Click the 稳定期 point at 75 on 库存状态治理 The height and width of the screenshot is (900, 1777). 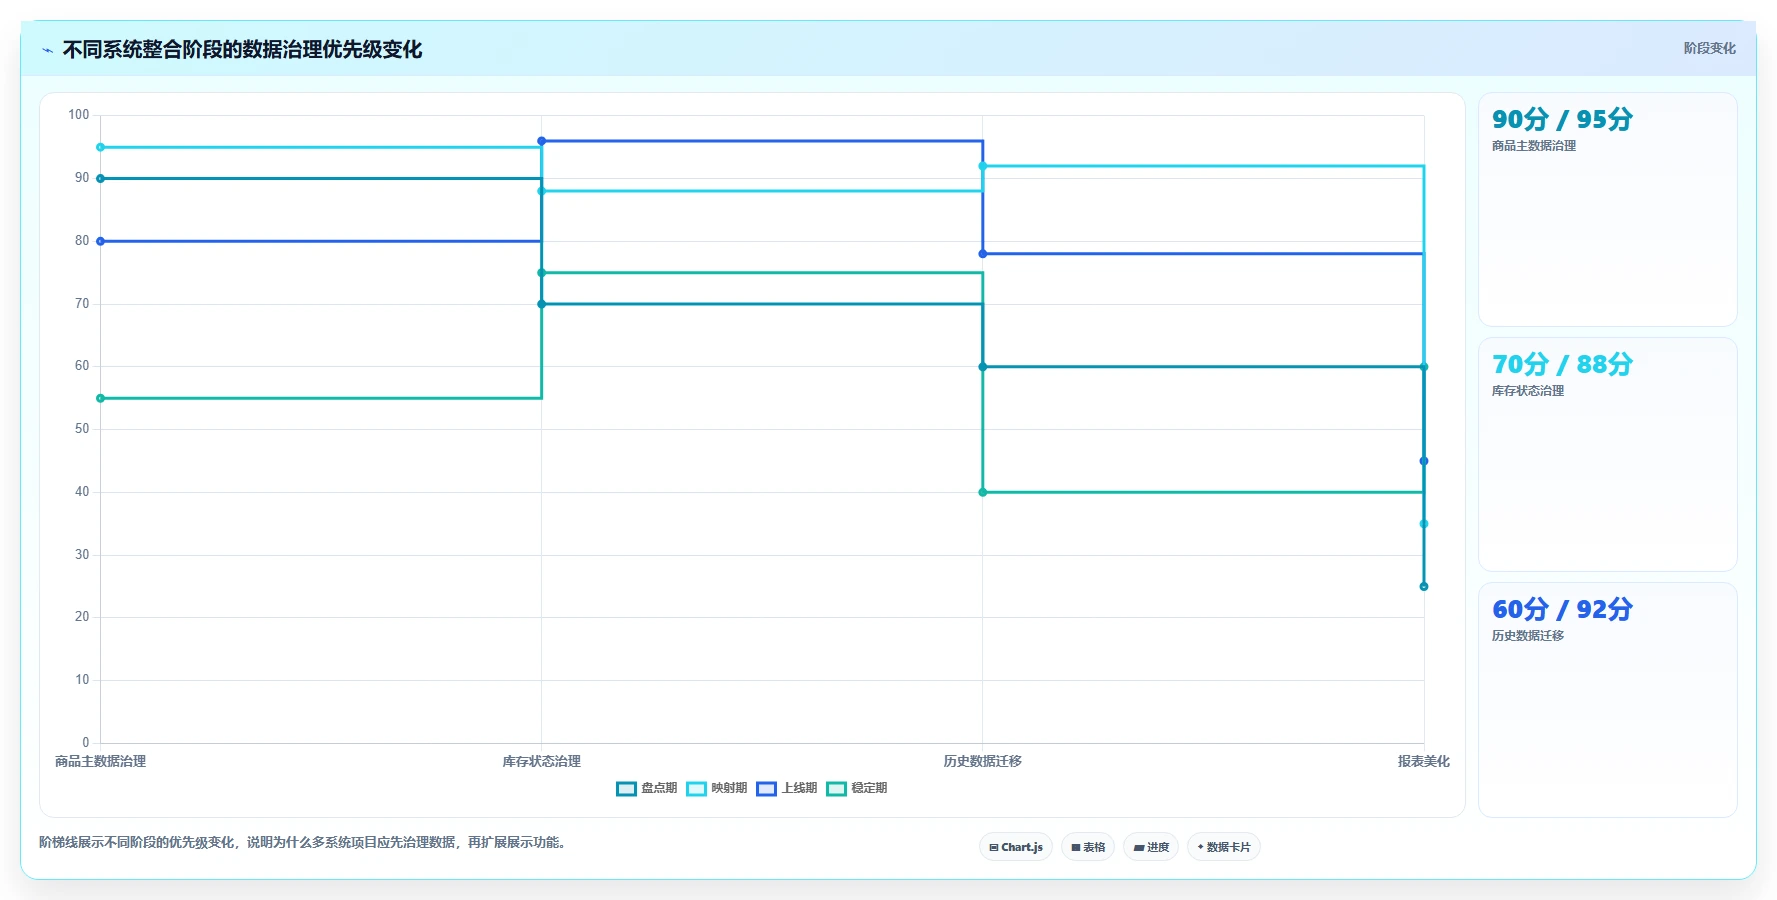(541, 272)
